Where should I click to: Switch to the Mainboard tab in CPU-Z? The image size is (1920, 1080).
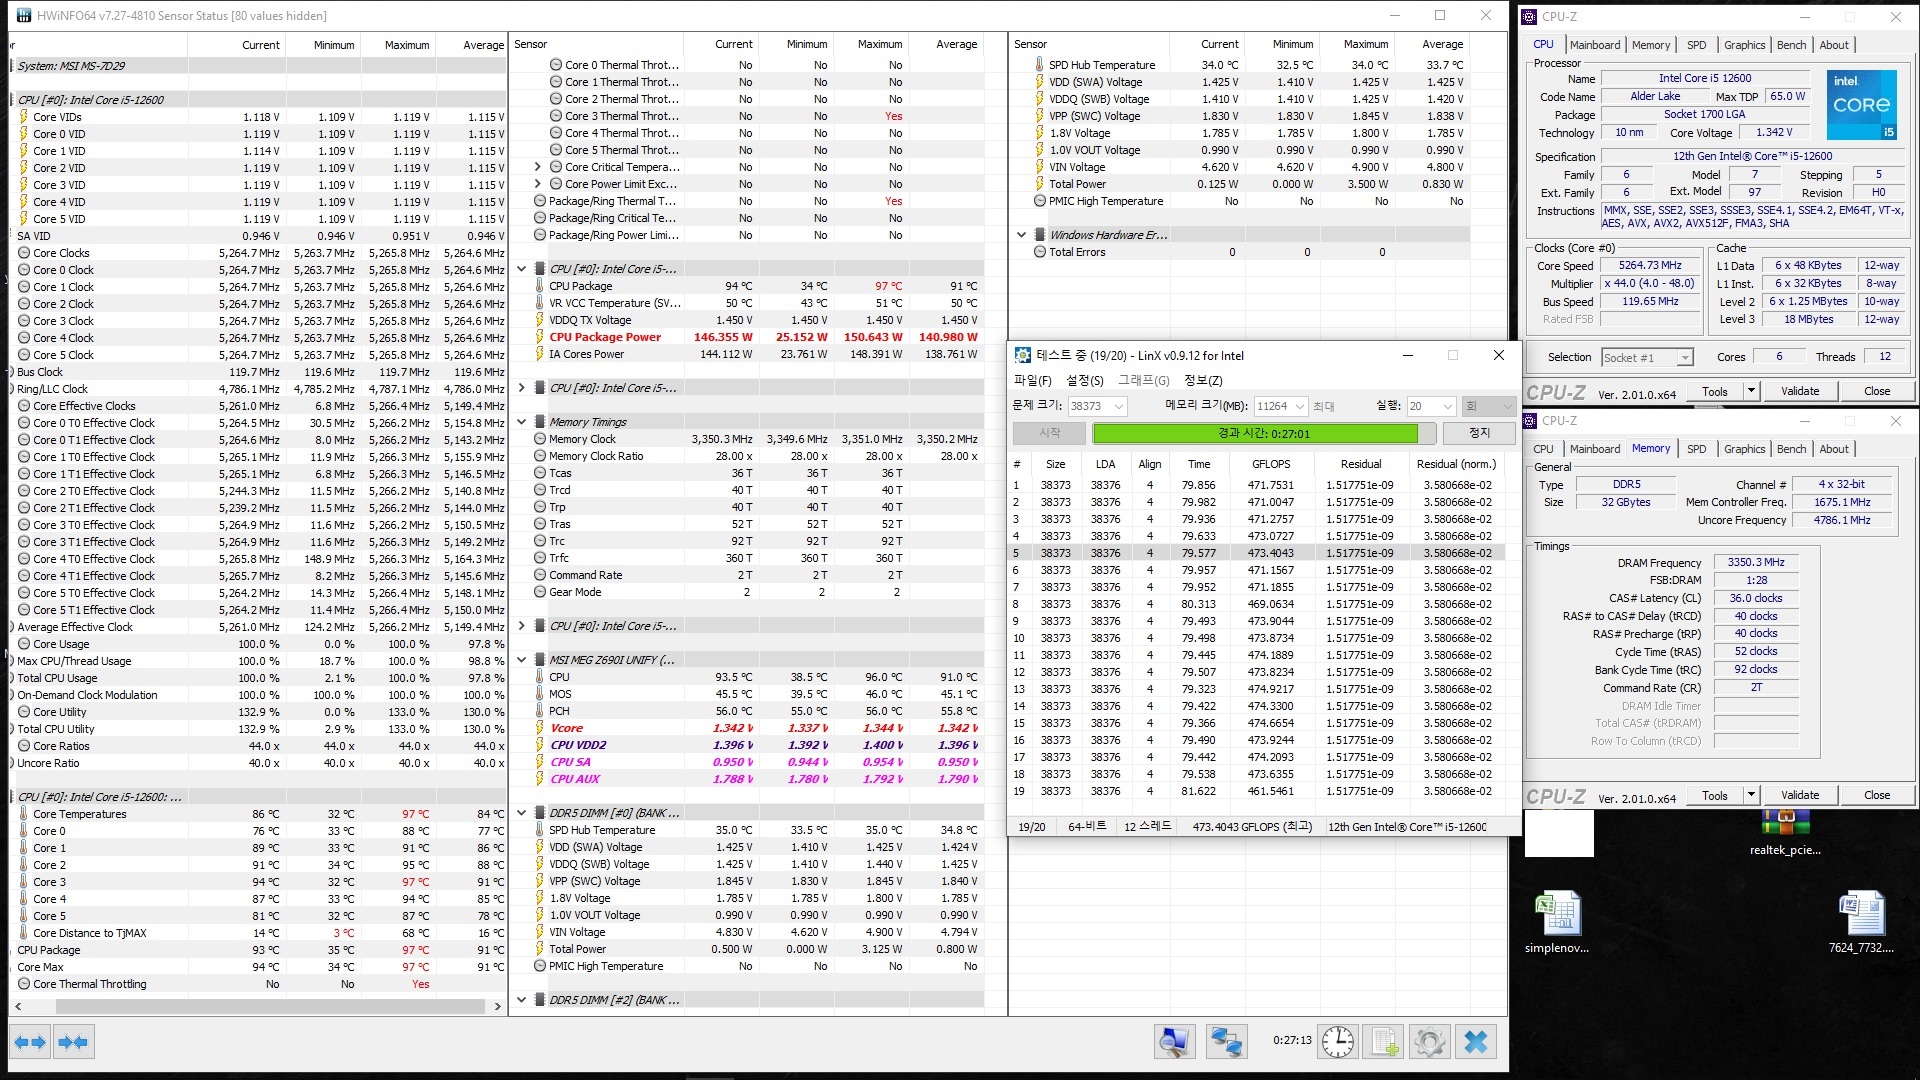click(x=1594, y=45)
